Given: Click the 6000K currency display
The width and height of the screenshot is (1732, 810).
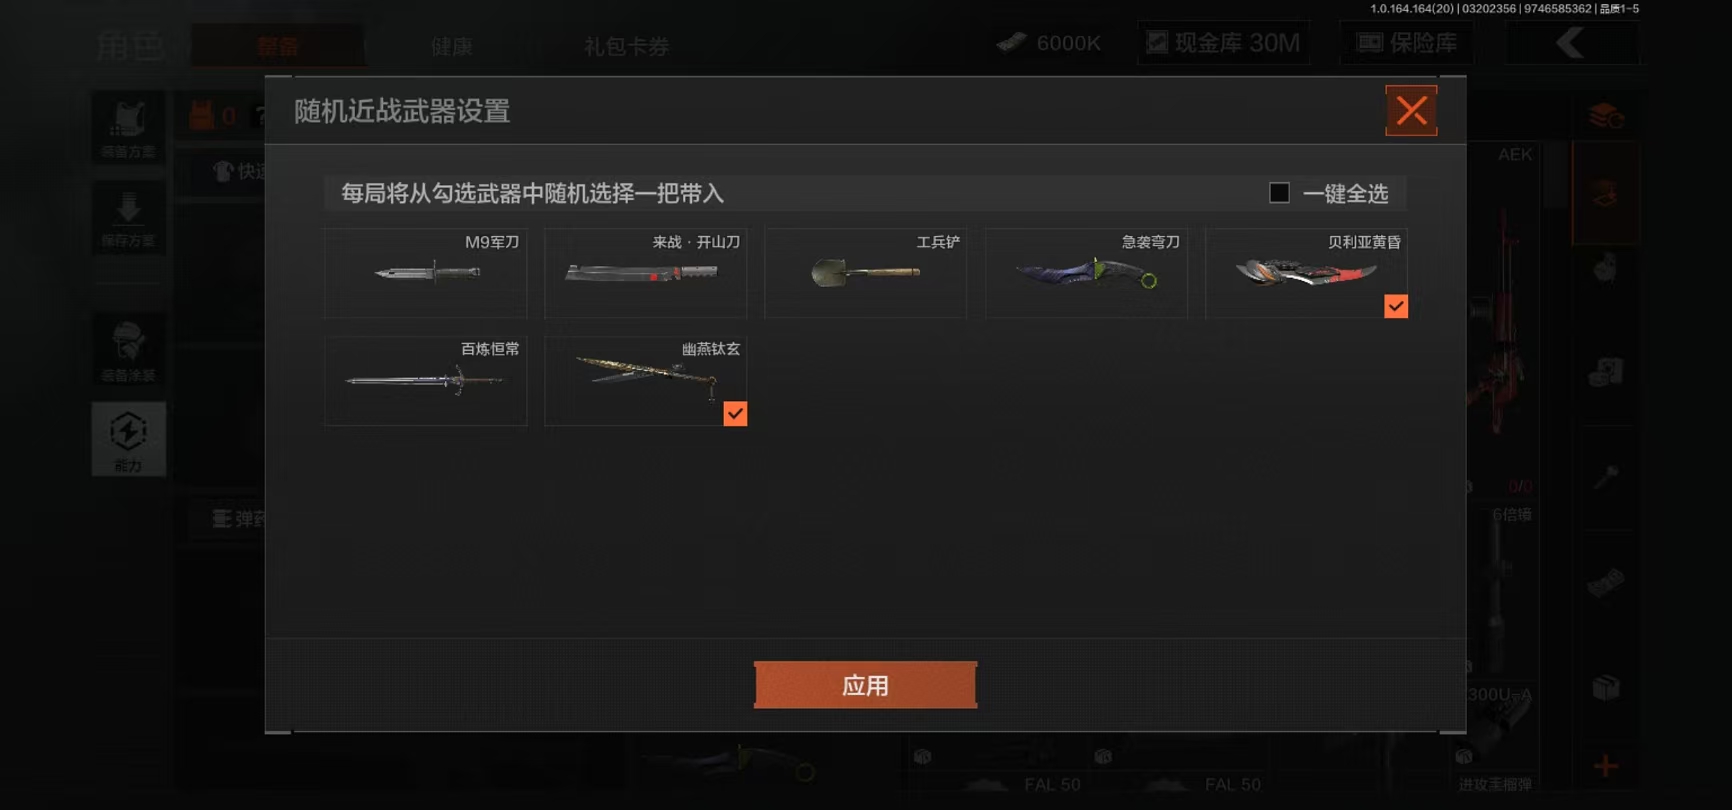Looking at the screenshot, I should point(1049,43).
